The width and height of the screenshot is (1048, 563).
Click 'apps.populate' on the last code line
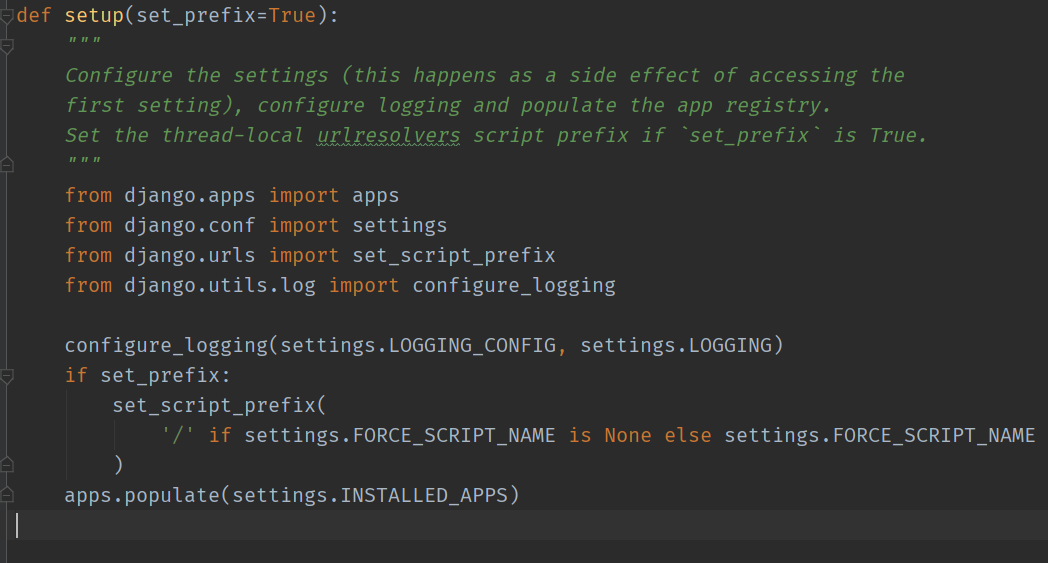pos(142,495)
